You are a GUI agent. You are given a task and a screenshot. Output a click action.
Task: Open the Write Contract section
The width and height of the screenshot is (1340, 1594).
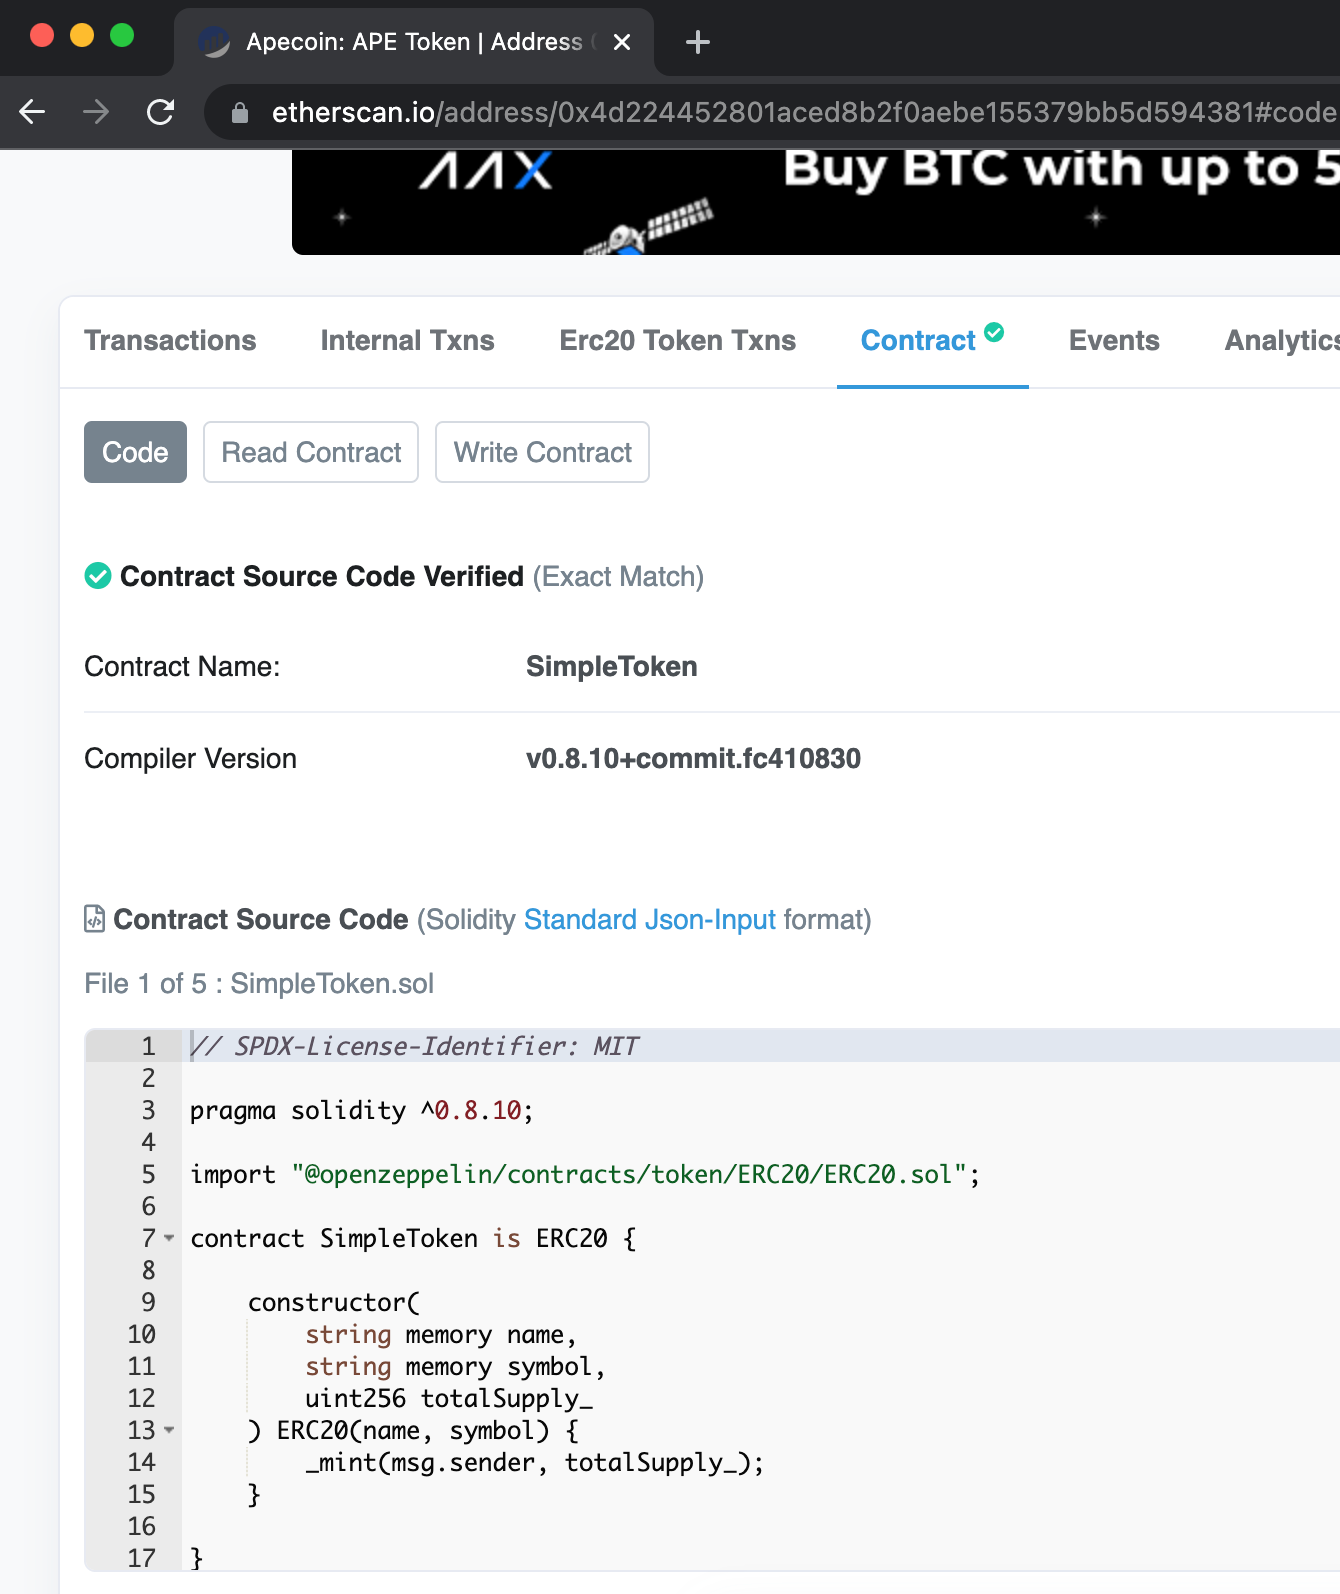[542, 452]
